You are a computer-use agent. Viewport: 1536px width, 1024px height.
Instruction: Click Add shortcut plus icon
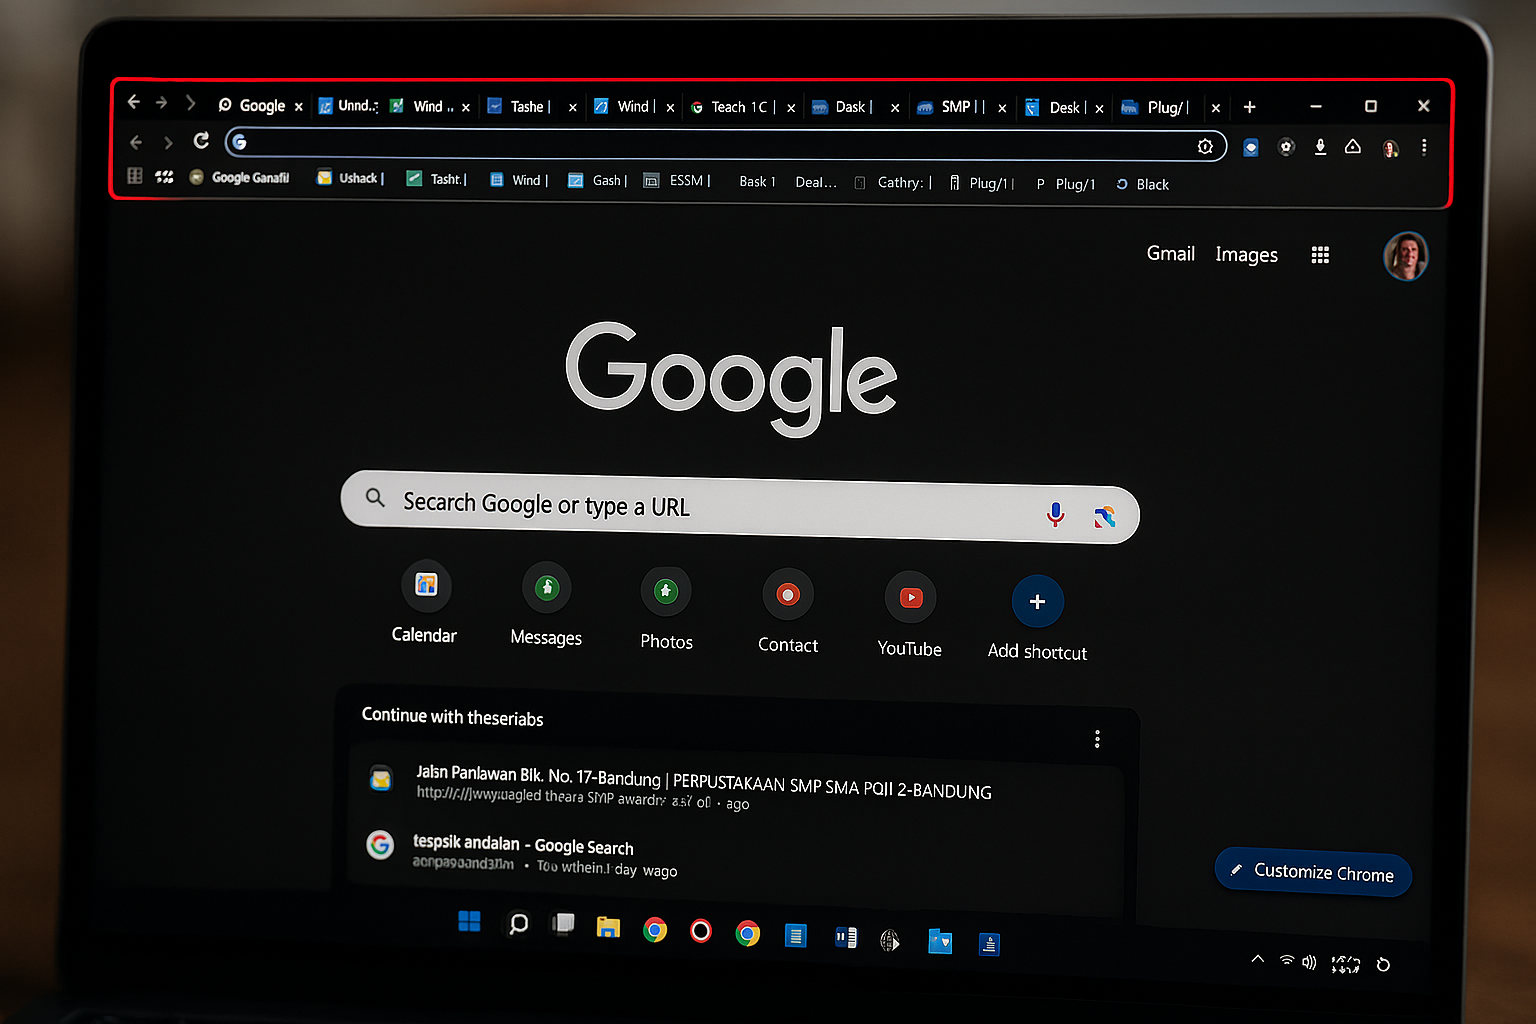click(1037, 601)
